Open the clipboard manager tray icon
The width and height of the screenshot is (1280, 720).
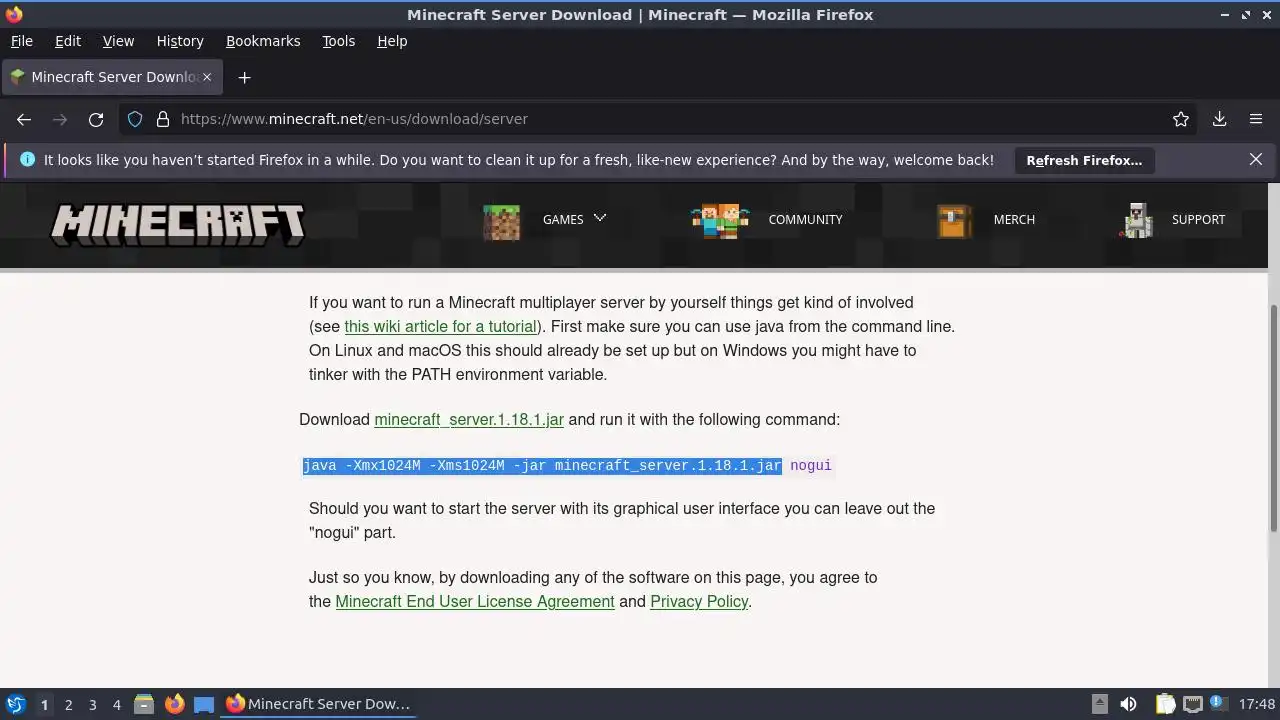[x=1165, y=704]
